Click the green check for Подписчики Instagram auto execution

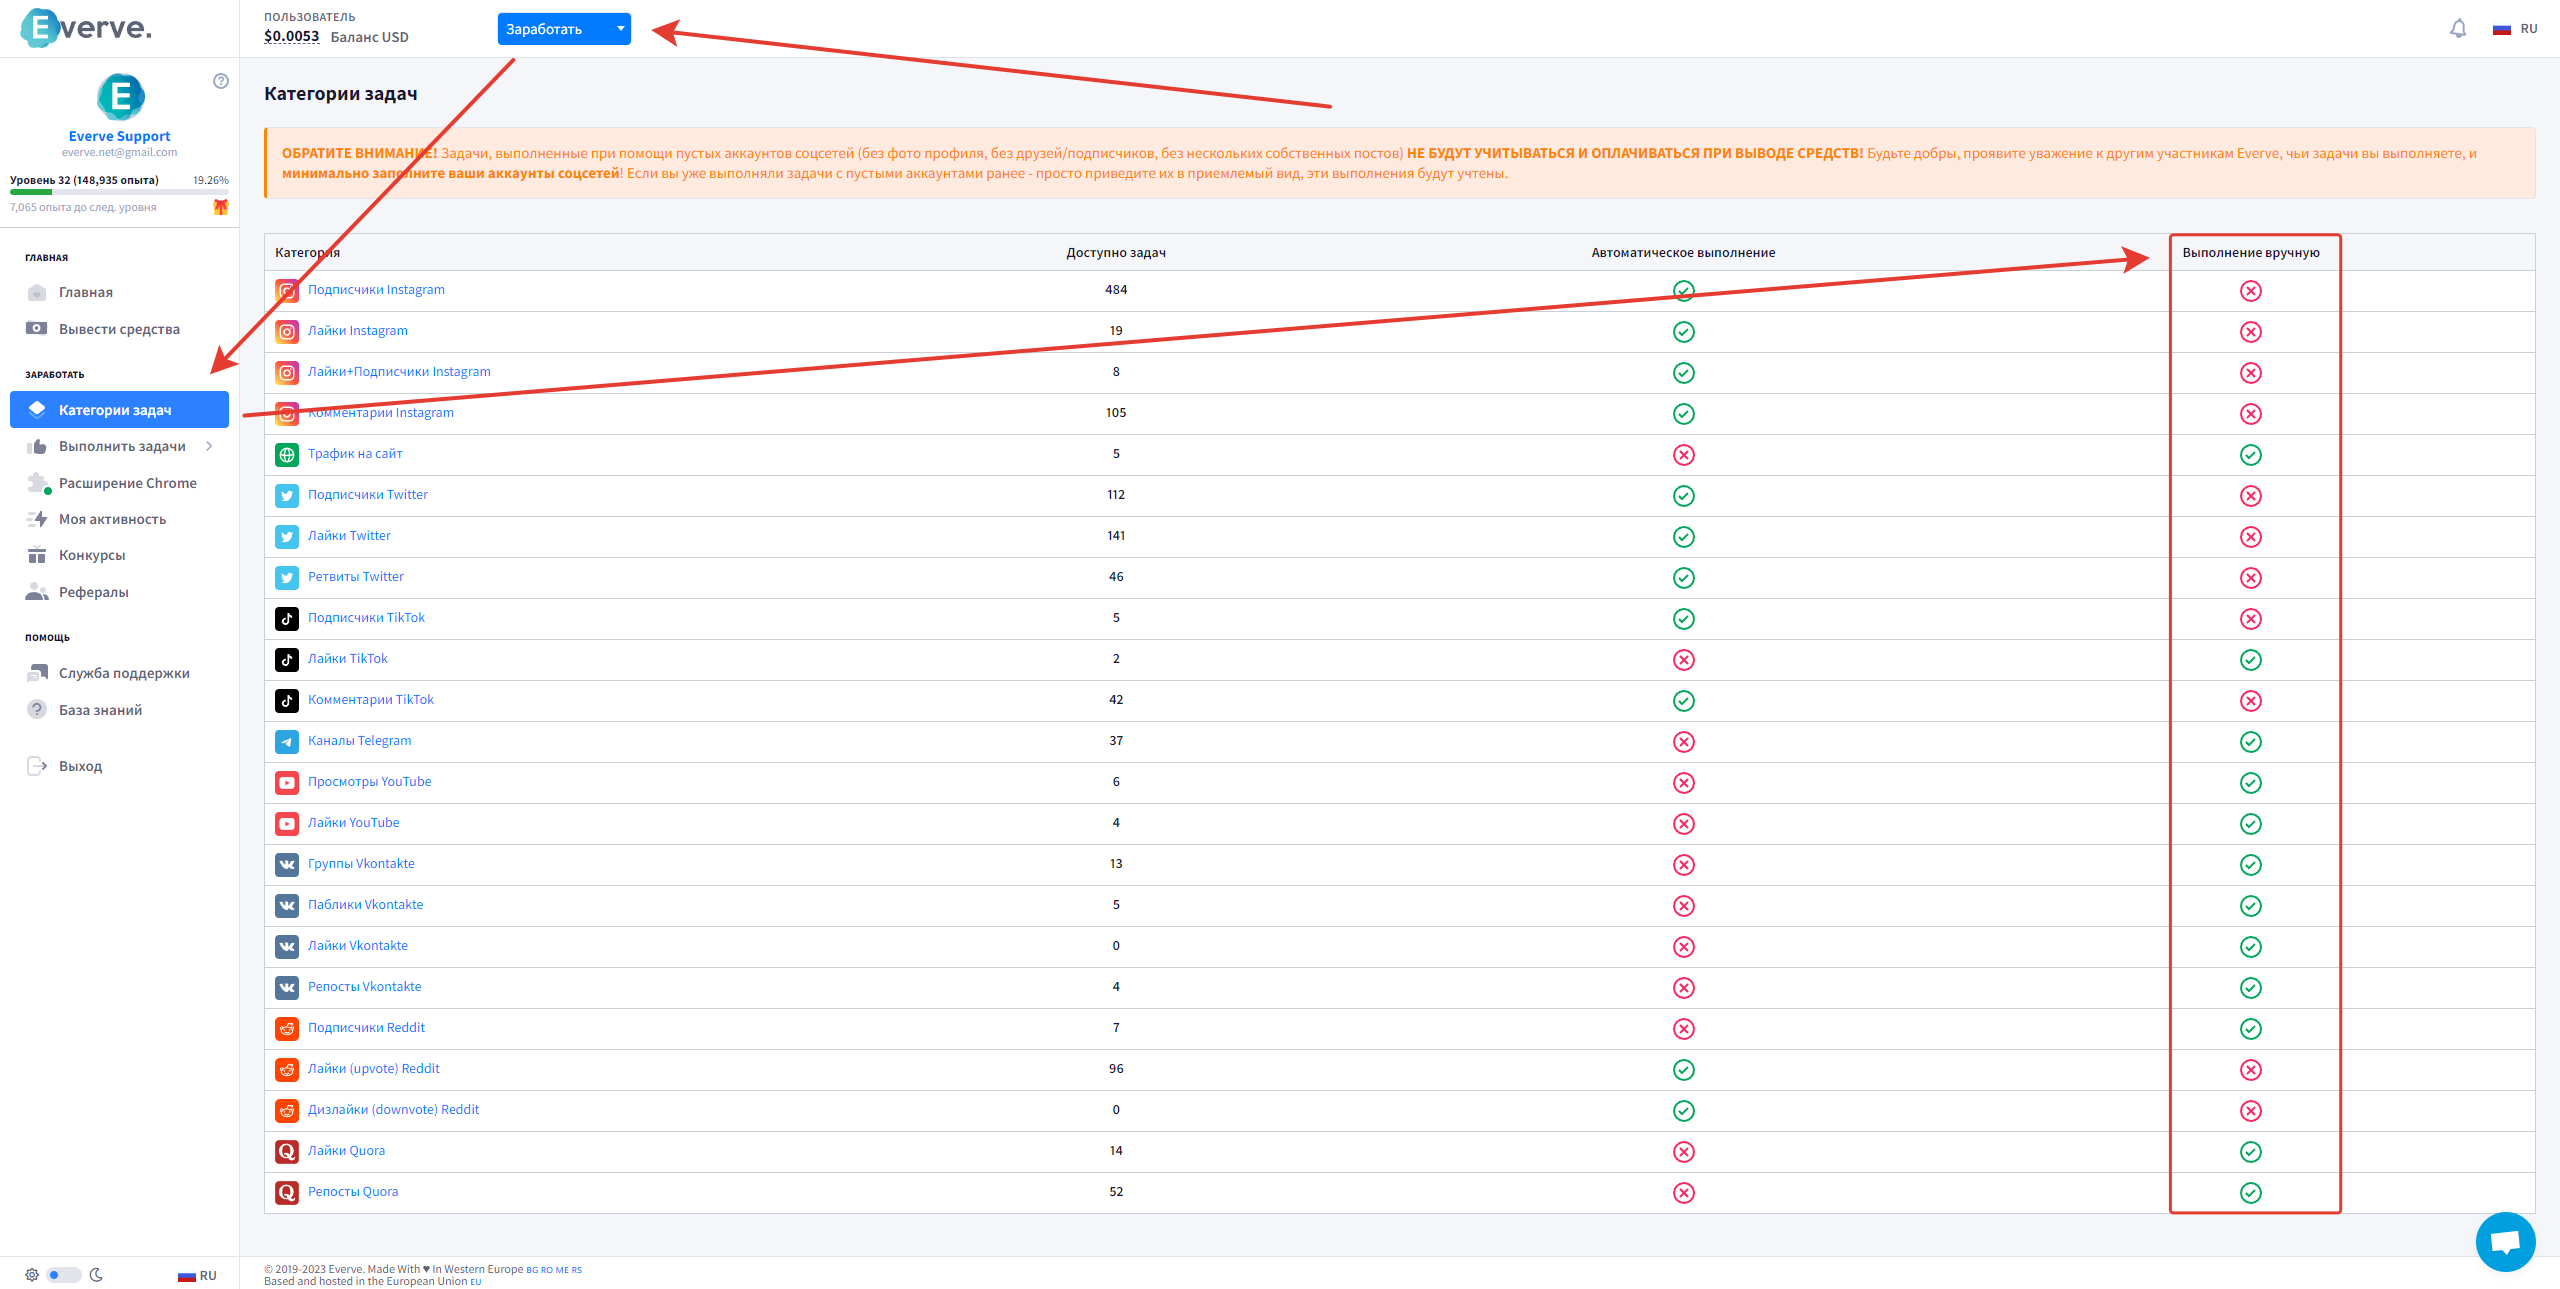click(x=1684, y=291)
